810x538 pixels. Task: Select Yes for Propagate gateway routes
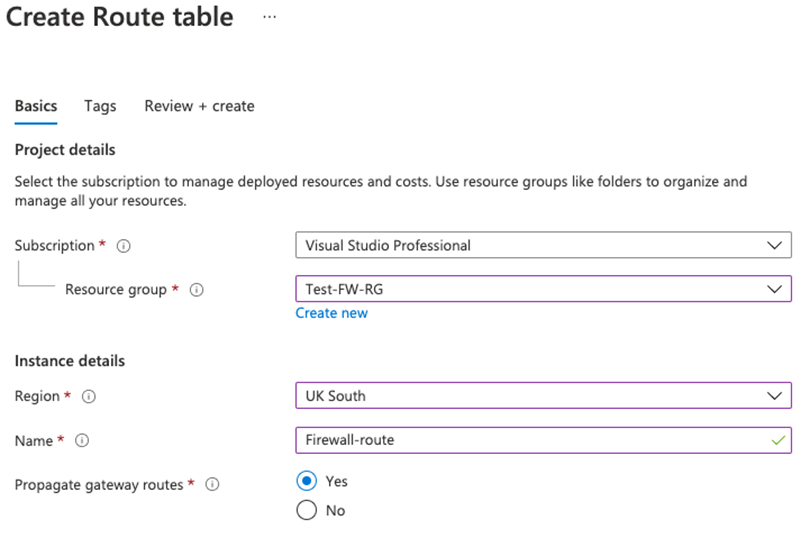coord(307,481)
